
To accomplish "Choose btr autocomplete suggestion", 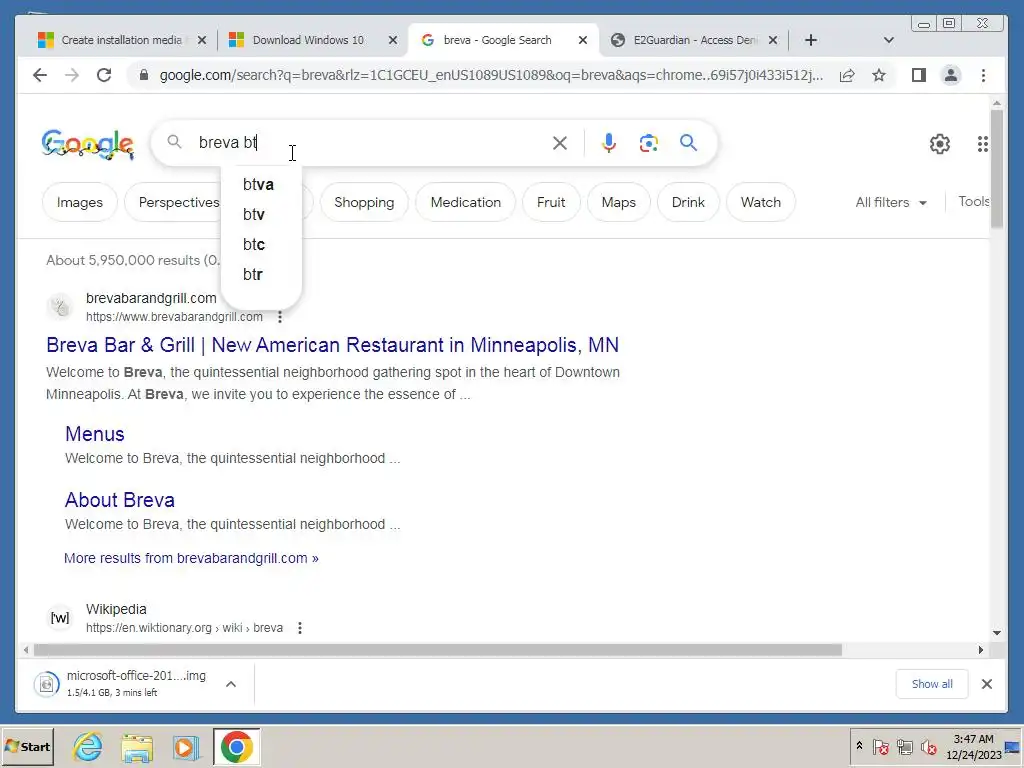I will tap(261, 274).
